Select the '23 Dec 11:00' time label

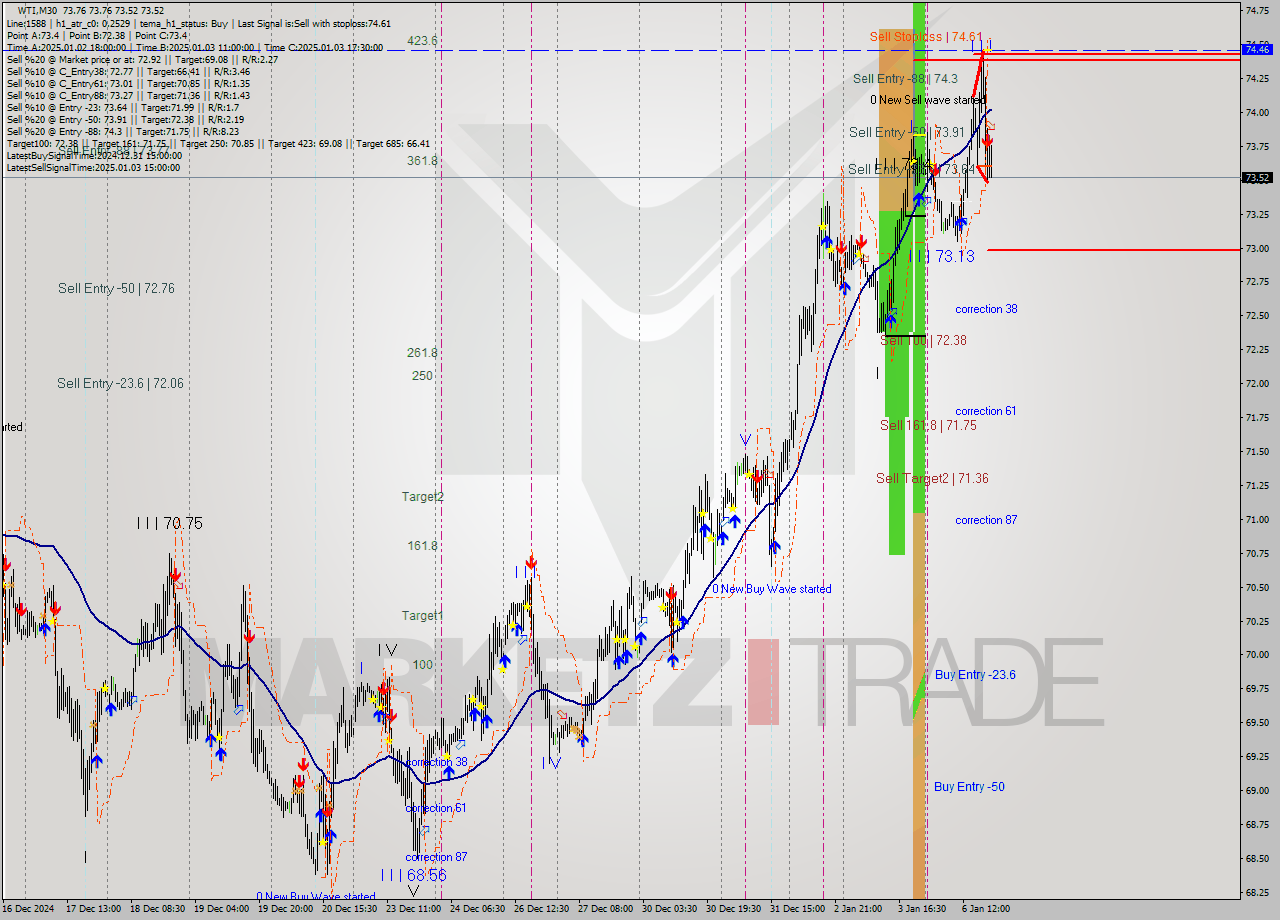(x=415, y=909)
